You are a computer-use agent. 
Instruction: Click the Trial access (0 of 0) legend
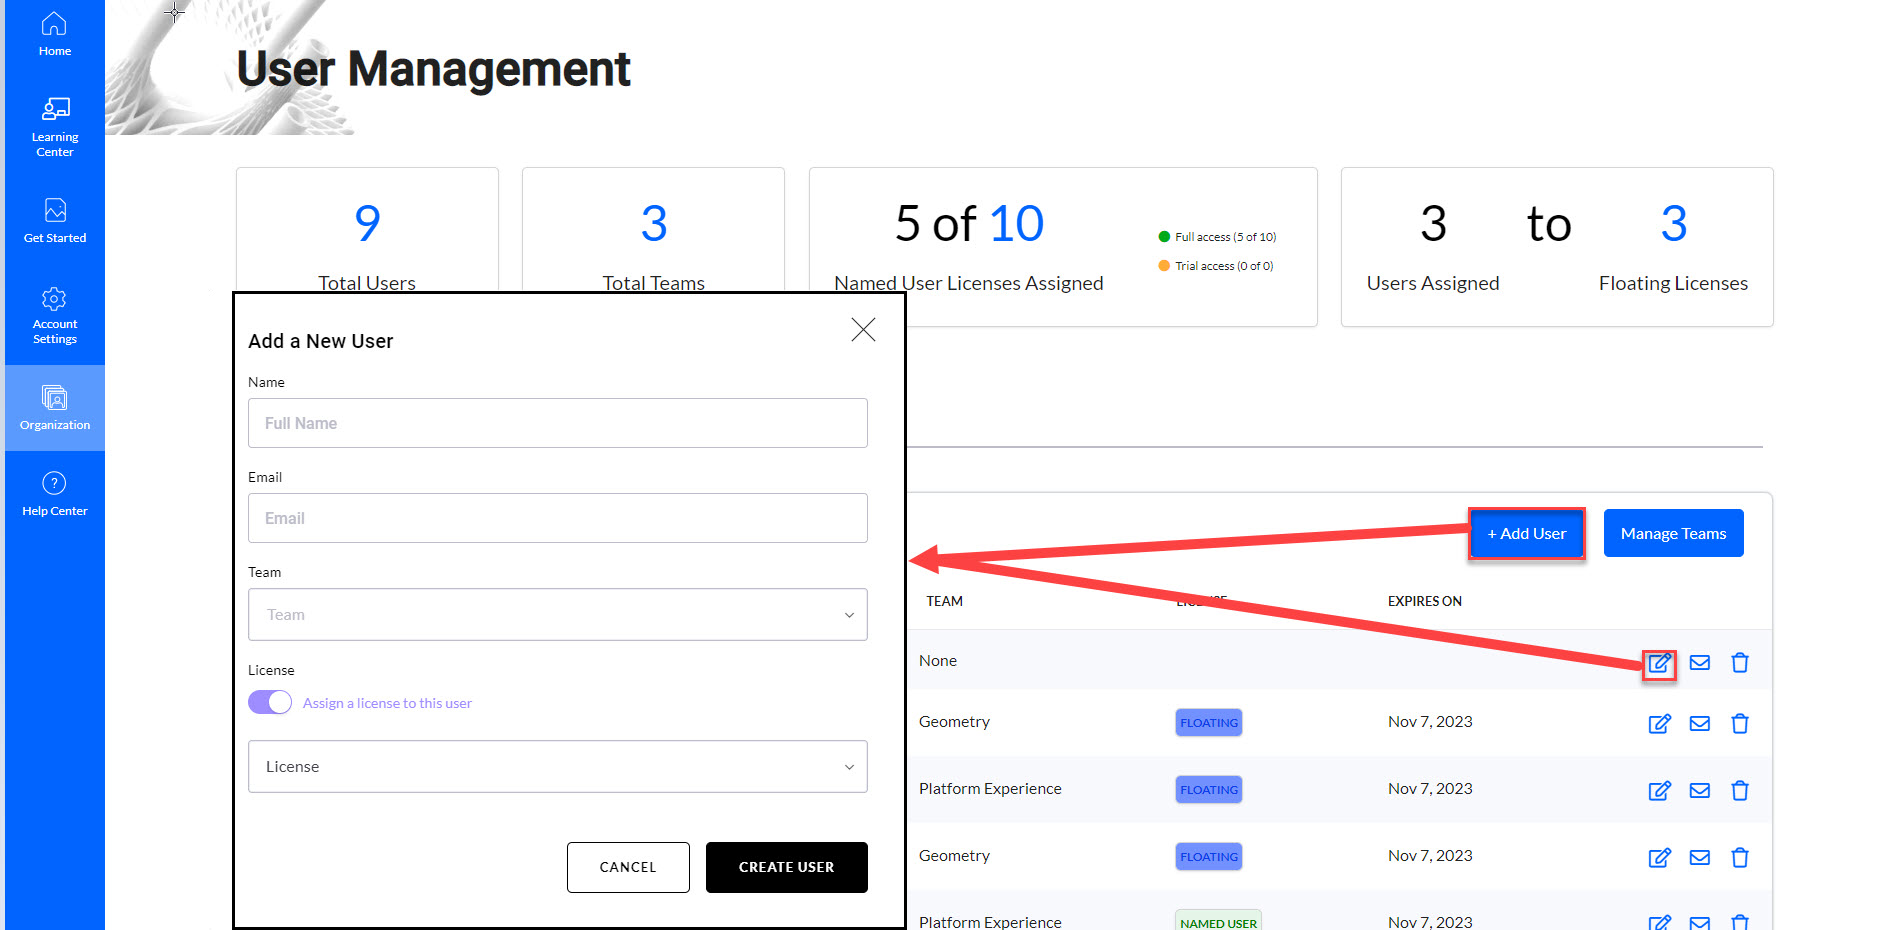point(1216,266)
